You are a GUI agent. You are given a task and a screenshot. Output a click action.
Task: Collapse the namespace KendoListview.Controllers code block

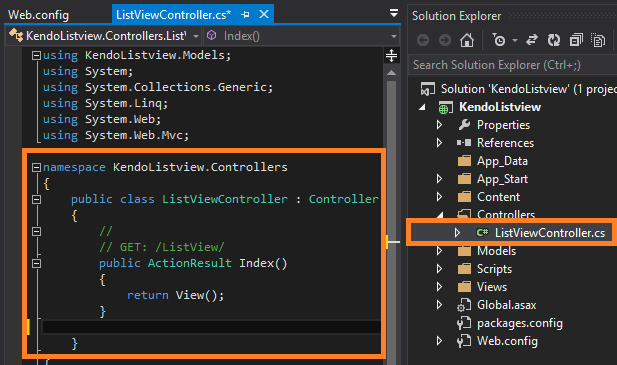[x=36, y=168]
